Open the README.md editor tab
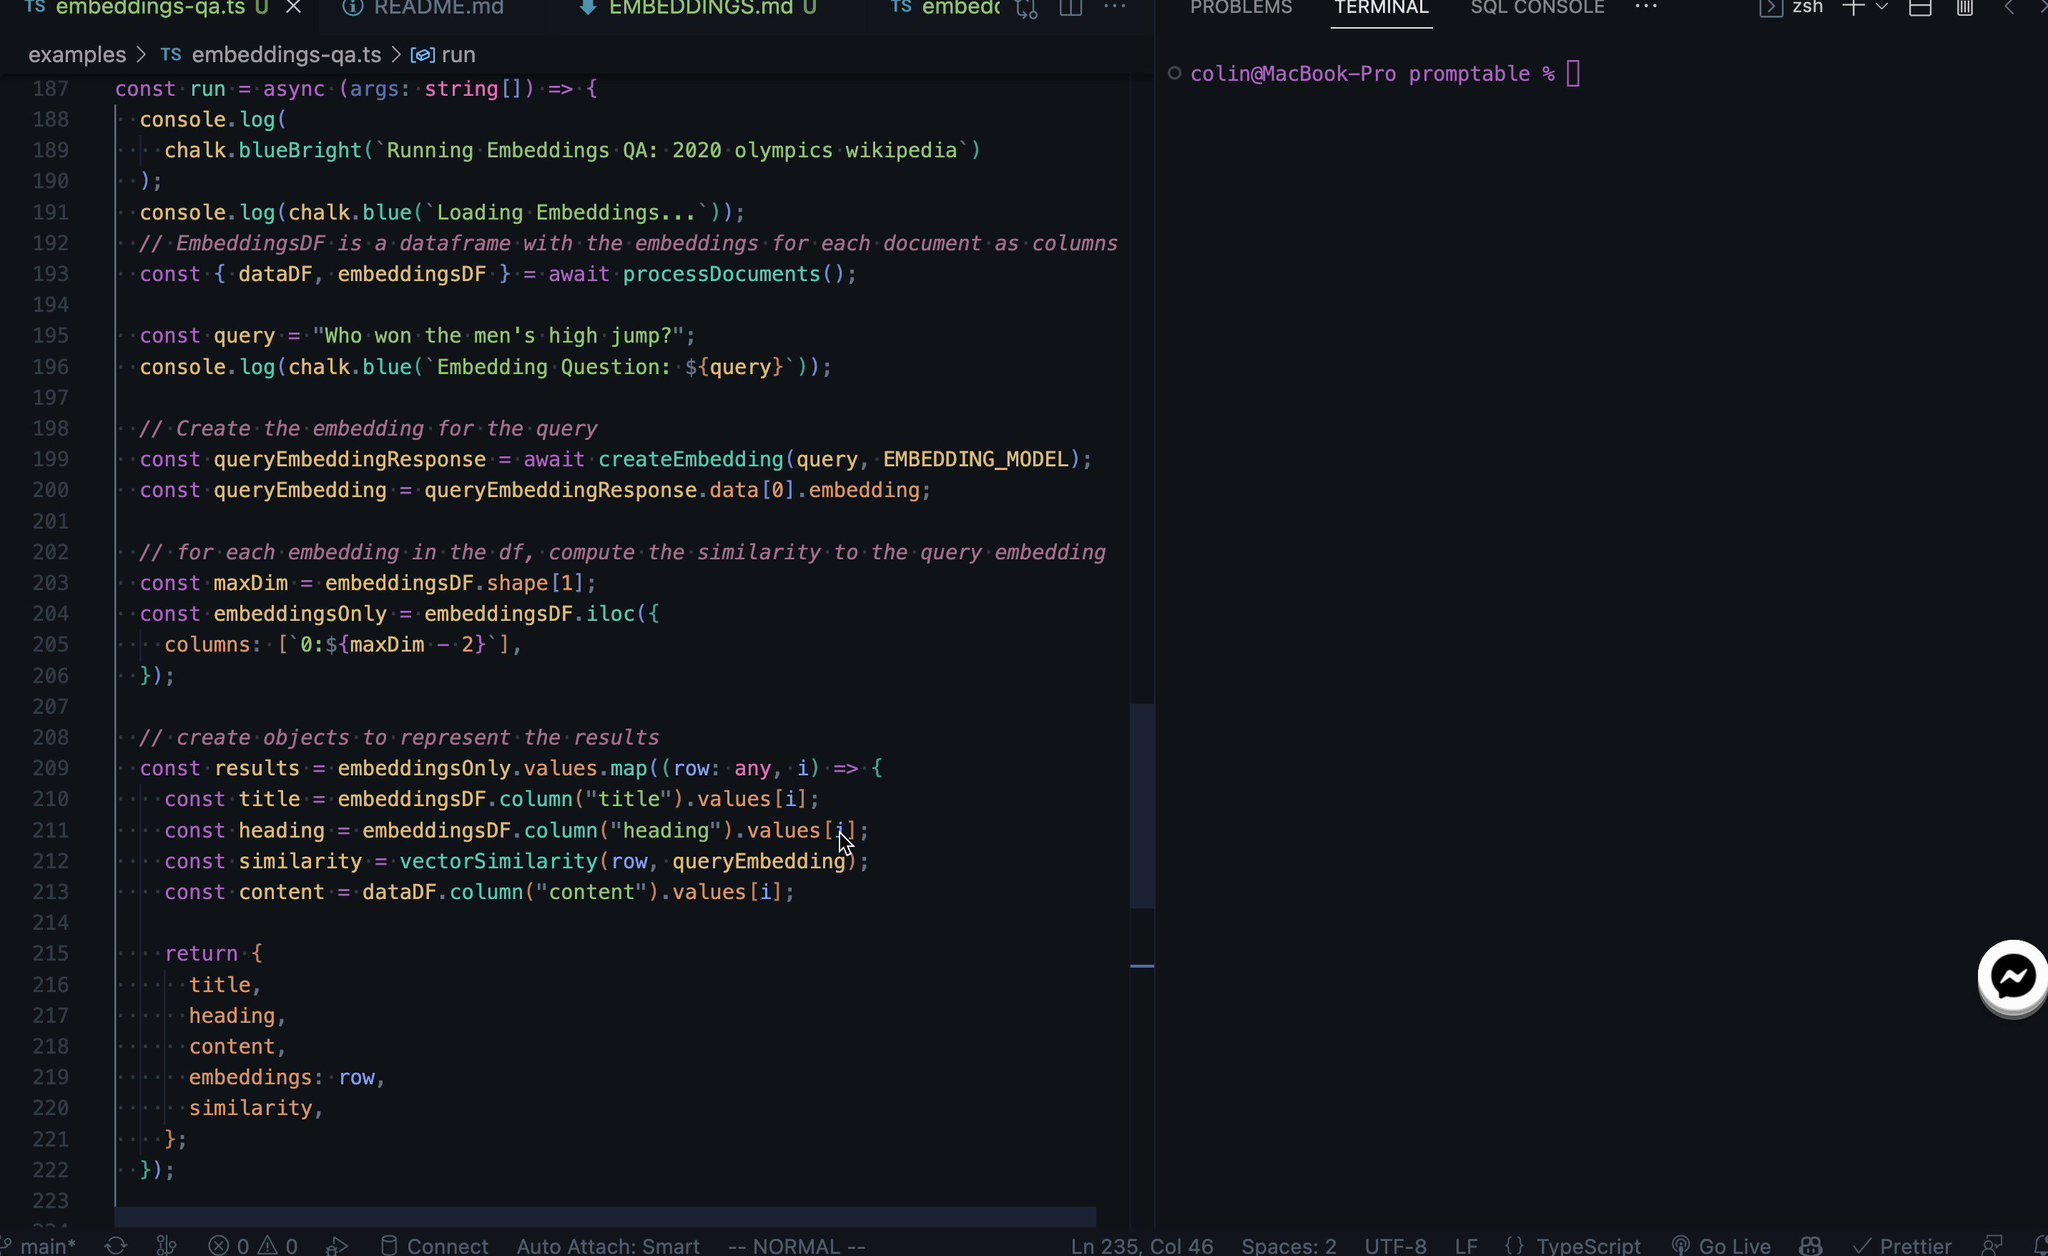2048x1256 pixels. 438,8
